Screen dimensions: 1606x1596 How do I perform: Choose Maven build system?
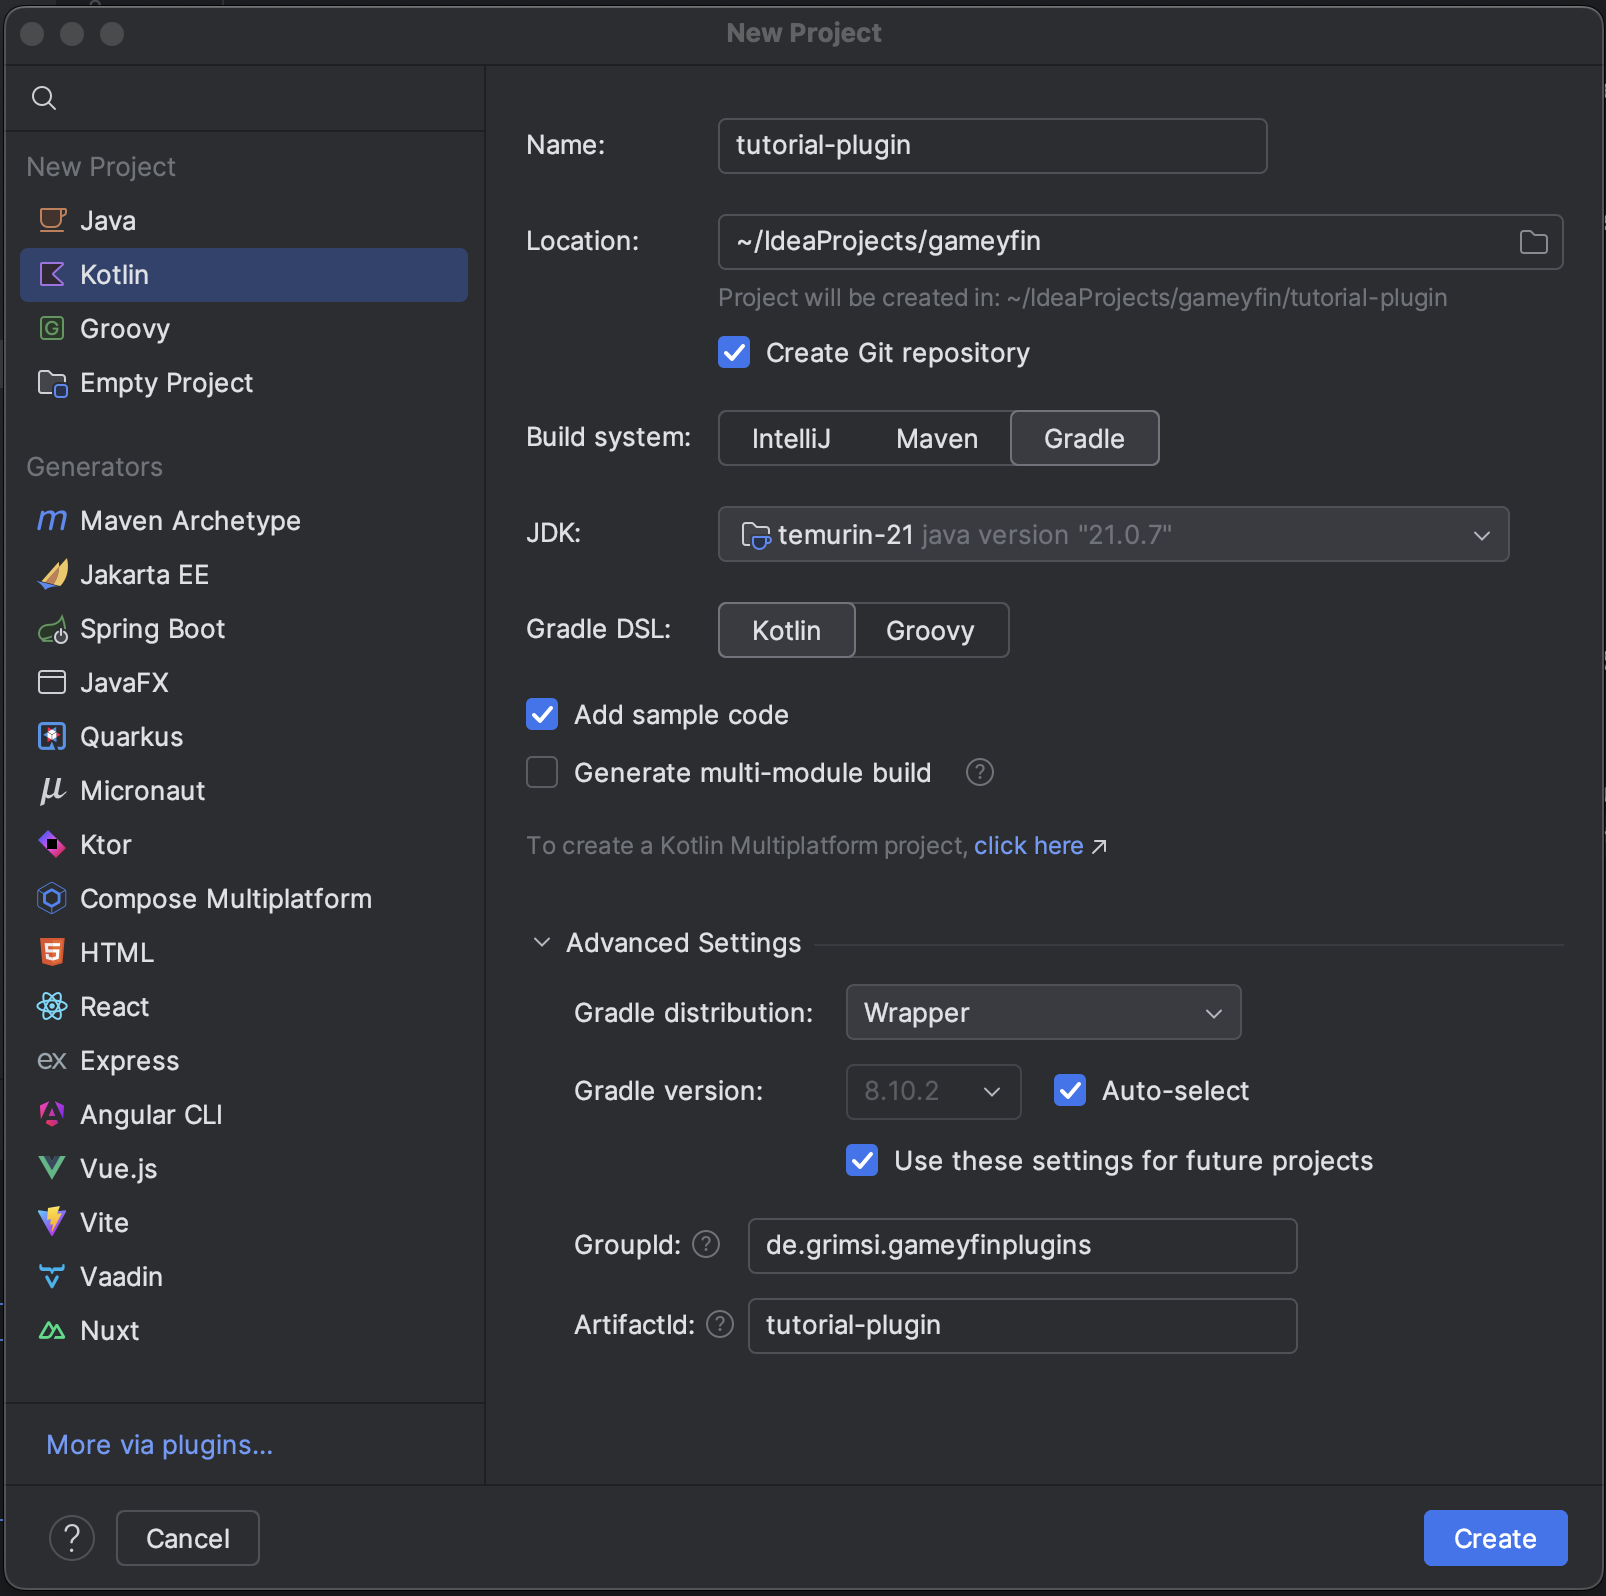coord(937,438)
